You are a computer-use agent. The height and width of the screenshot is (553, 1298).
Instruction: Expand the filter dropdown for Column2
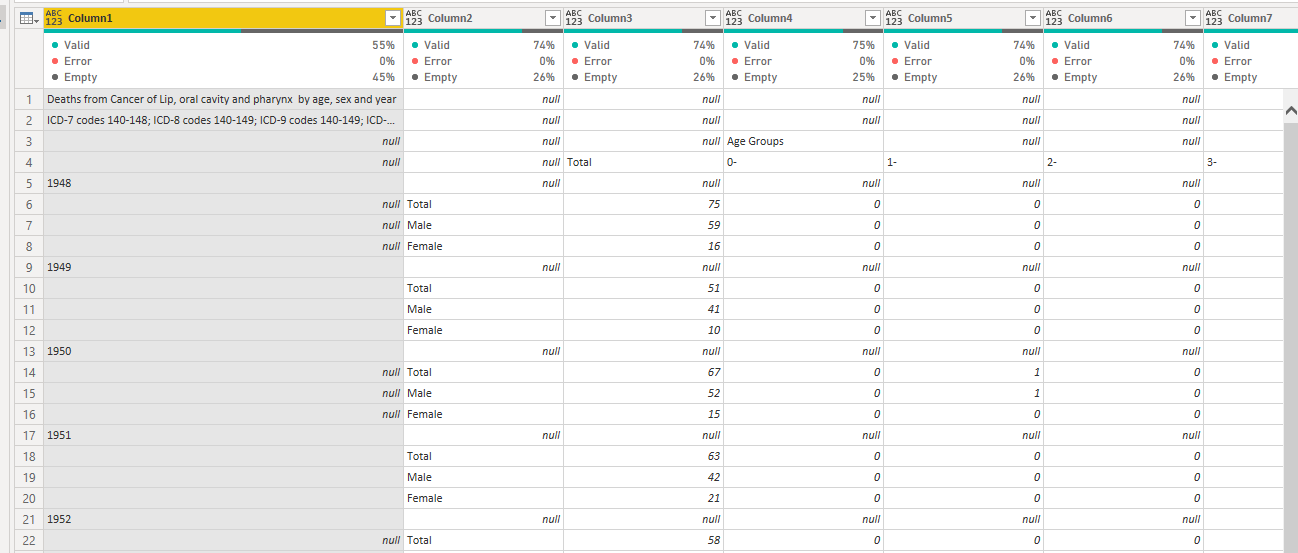pos(553,18)
